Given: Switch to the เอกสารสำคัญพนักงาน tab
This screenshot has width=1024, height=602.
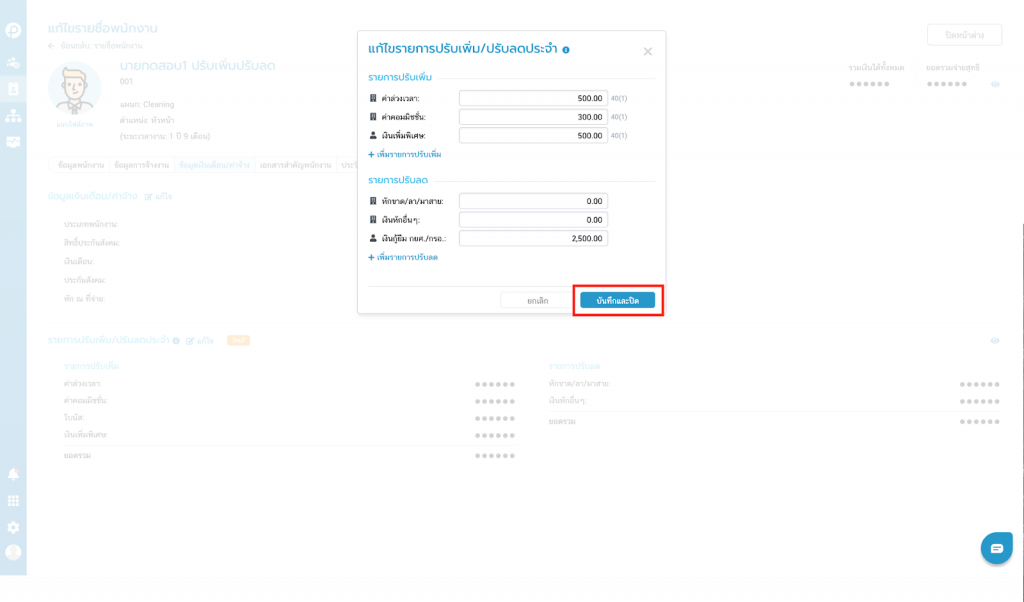Looking at the screenshot, I should click(x=297, y=164).
